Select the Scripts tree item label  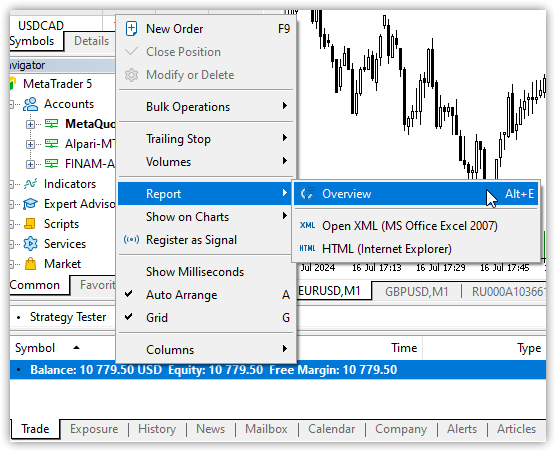[x=61, y=224]
